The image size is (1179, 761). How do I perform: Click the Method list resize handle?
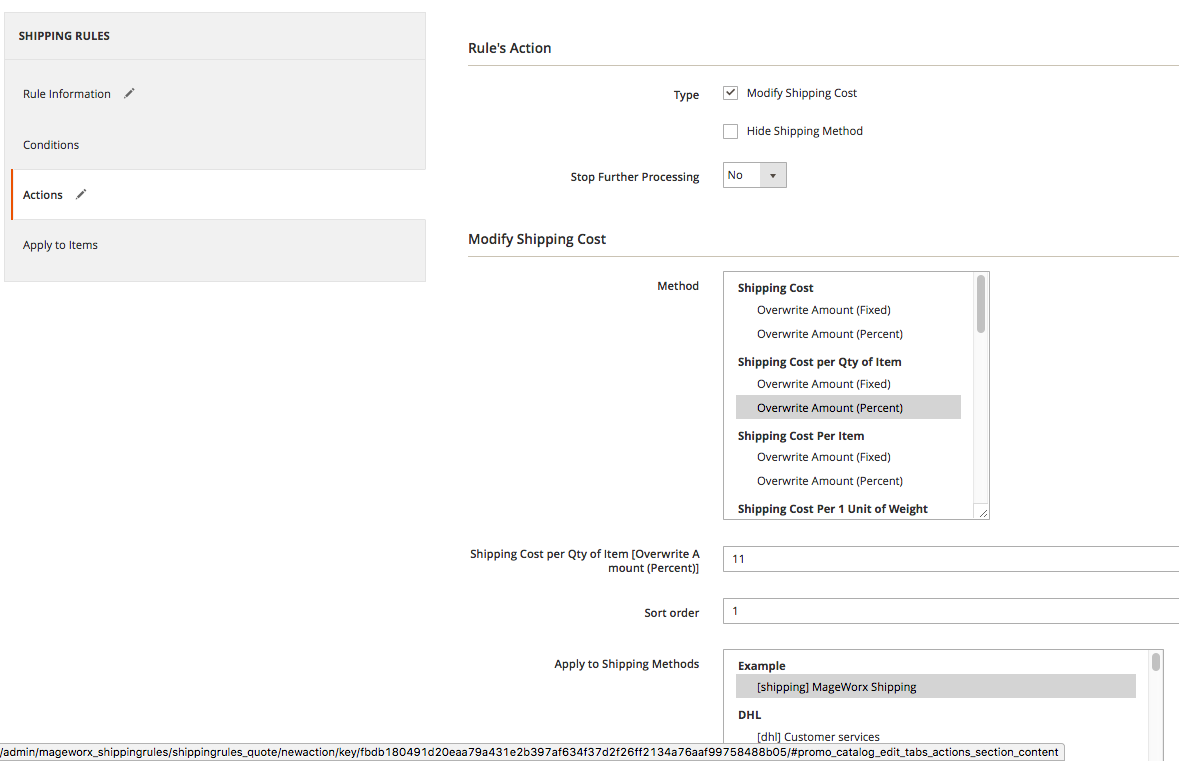click(983, 512)
